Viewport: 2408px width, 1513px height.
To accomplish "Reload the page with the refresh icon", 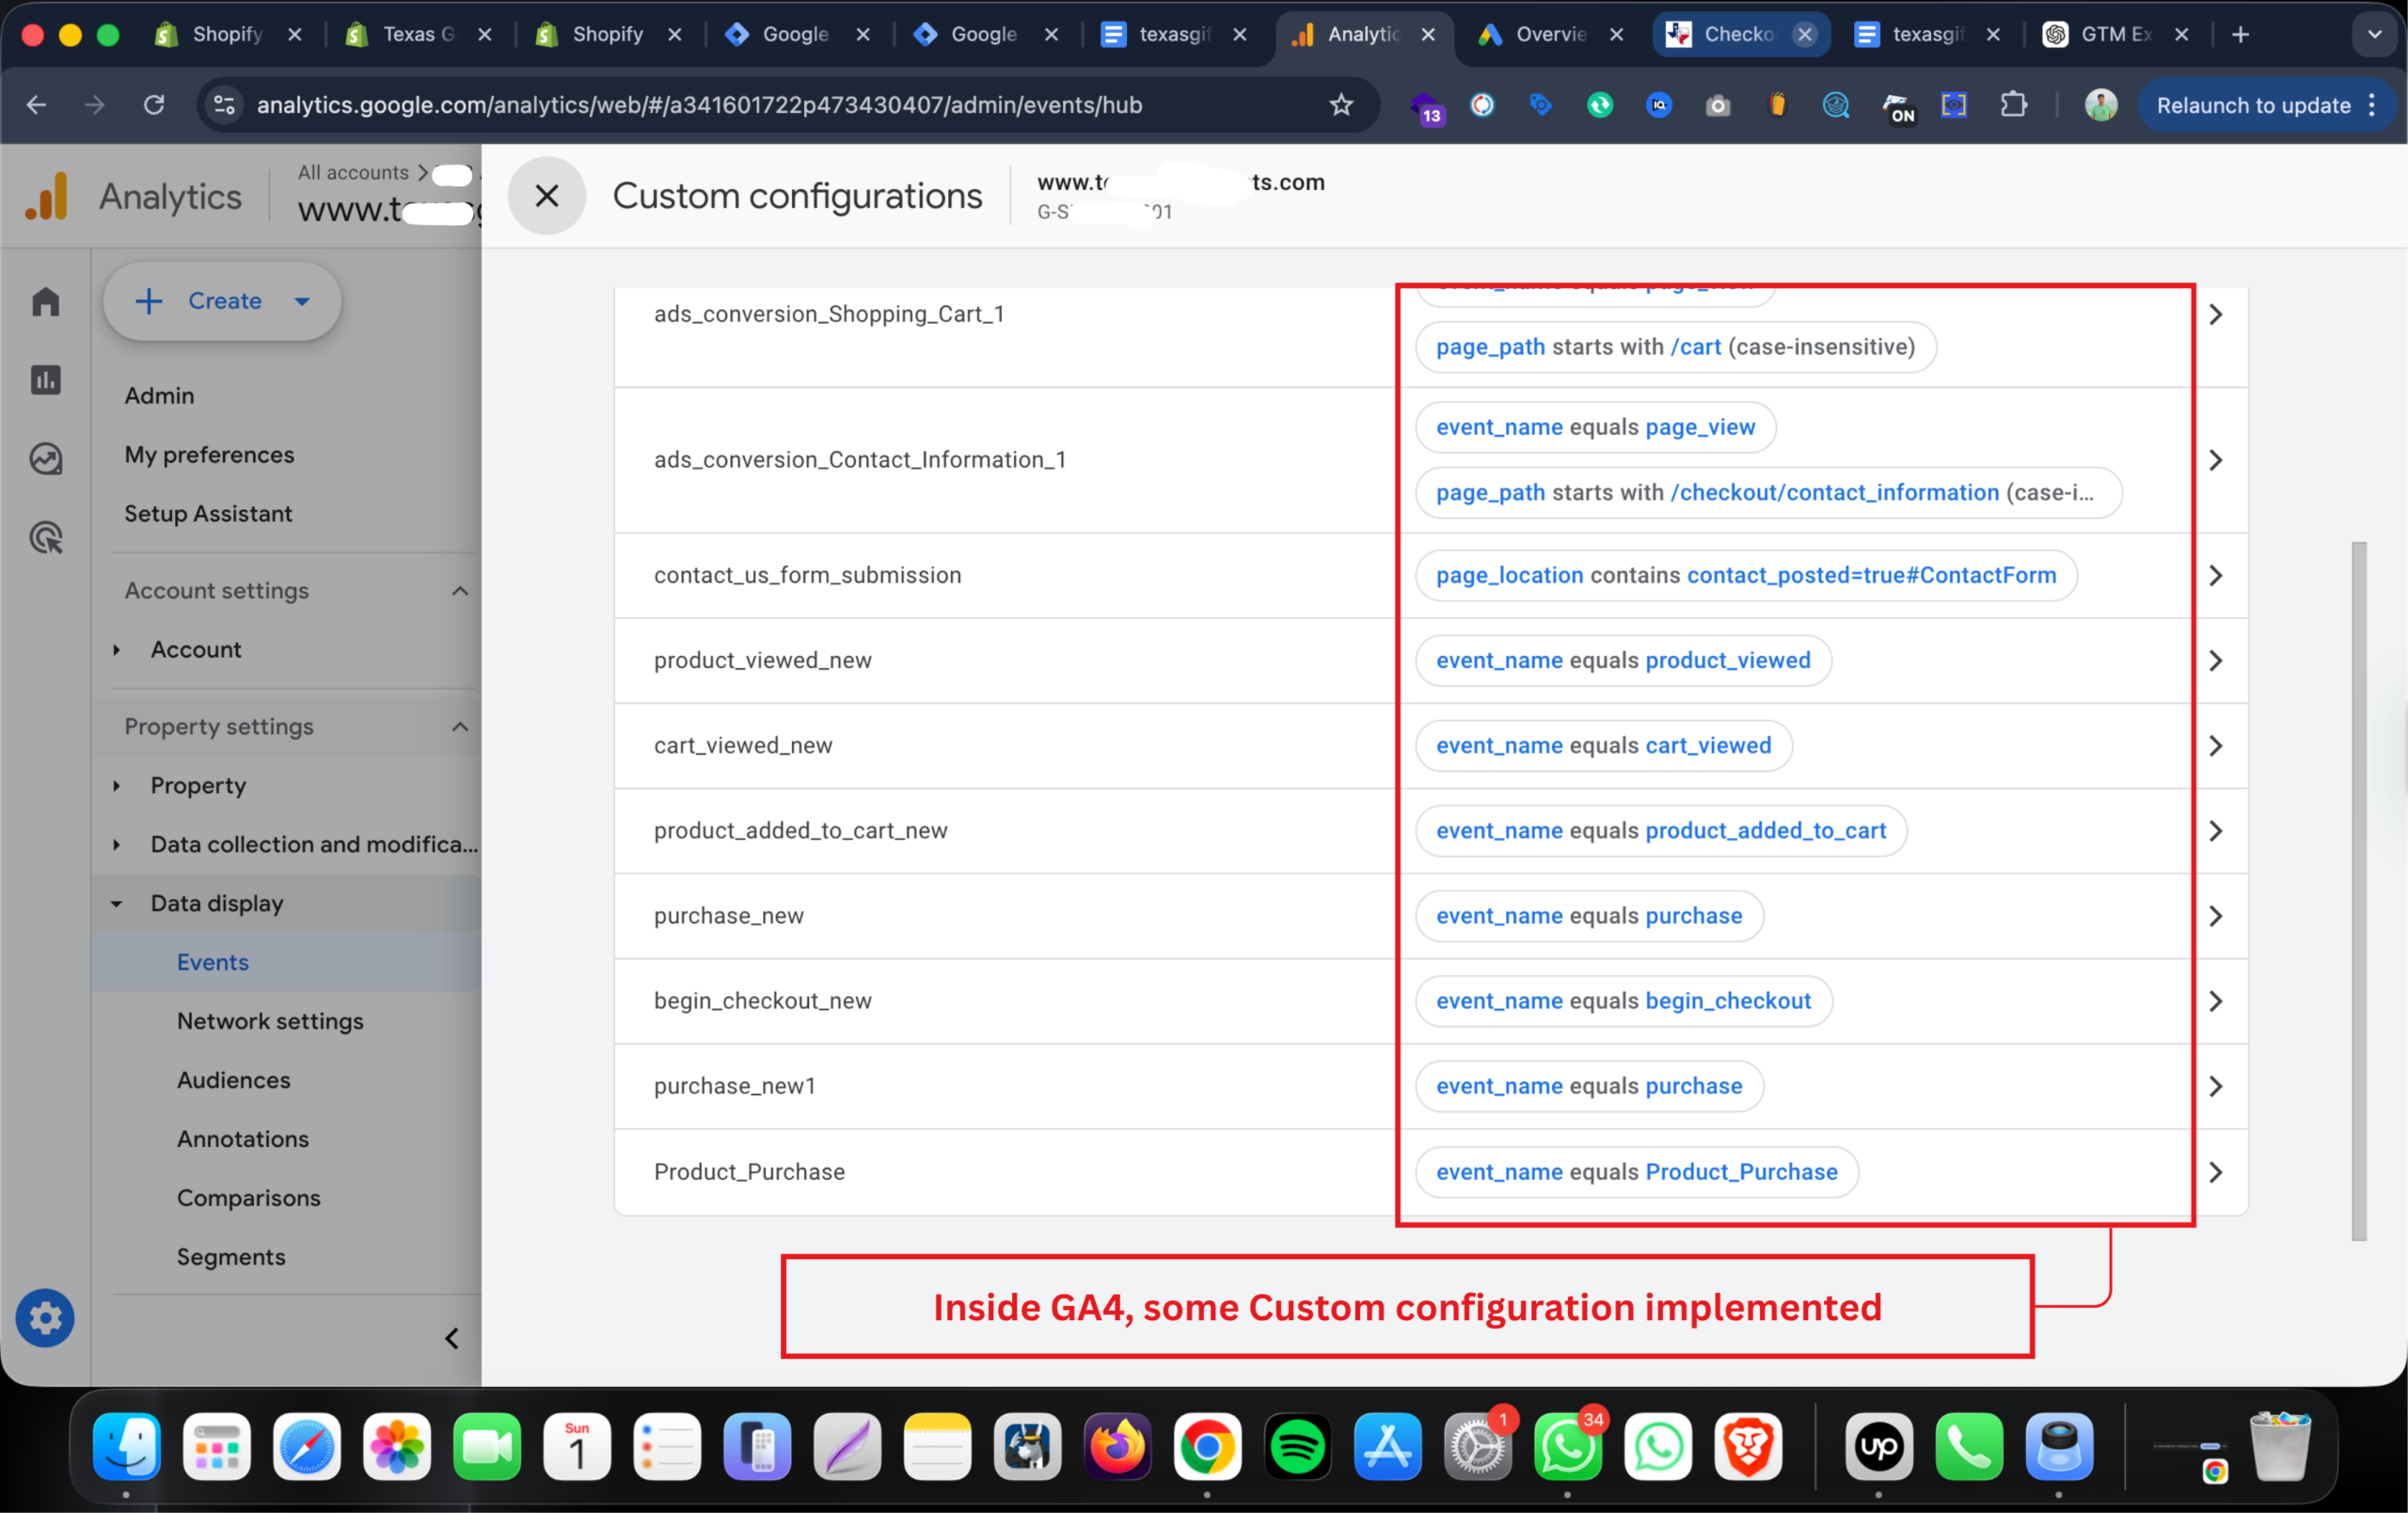I will click(154, 105).
